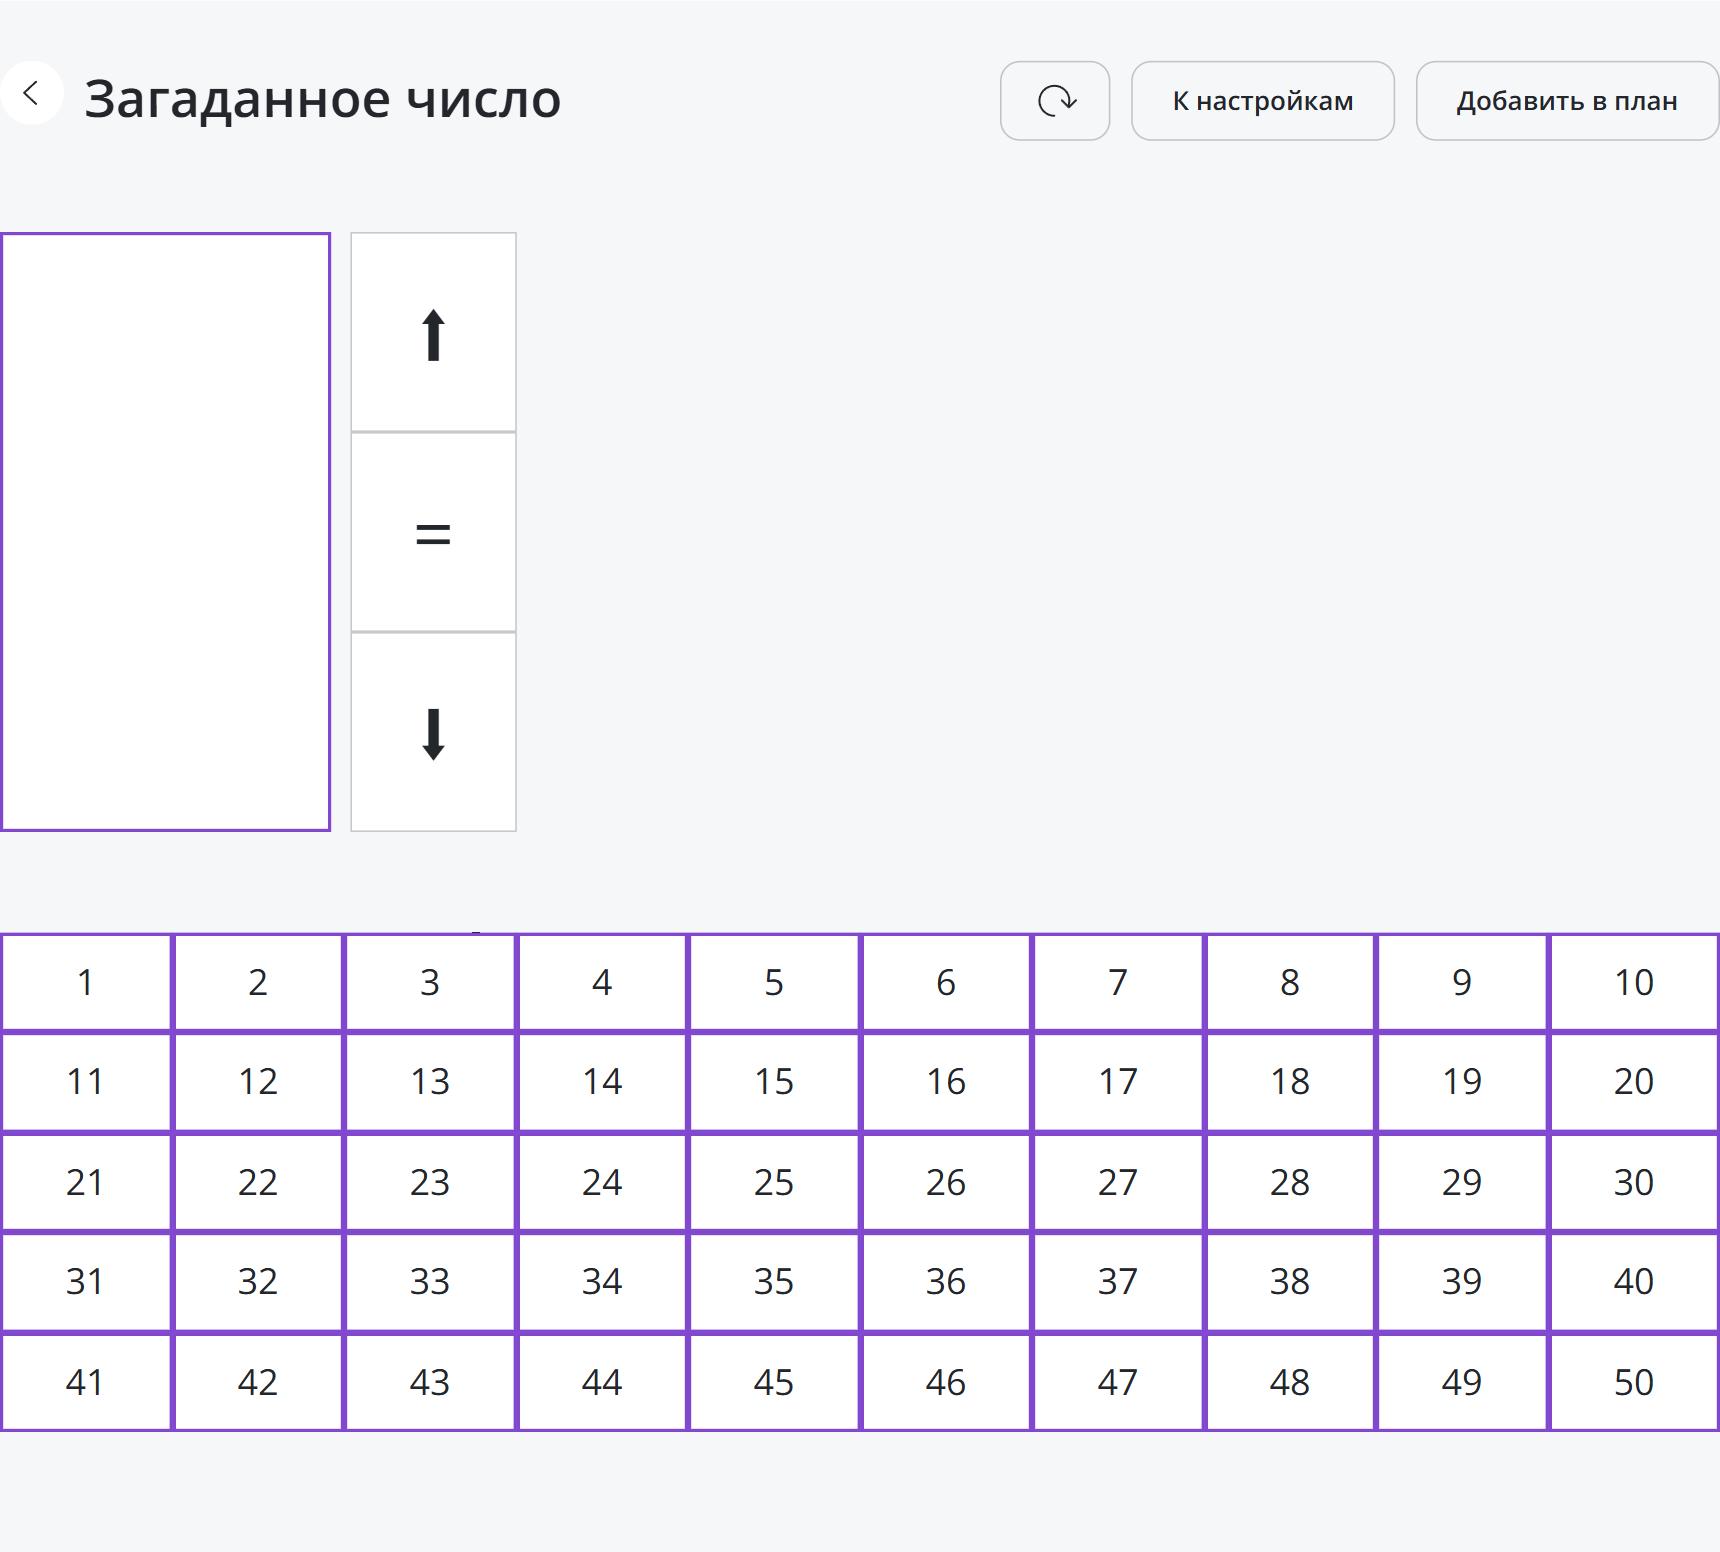Choose number 17 cell
Screen dimensions: 1720x1552
pos(1118,1082)
